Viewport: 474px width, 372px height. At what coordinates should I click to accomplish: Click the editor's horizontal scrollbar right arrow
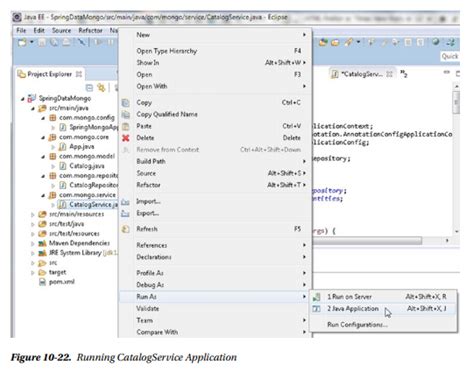[447, 240]
